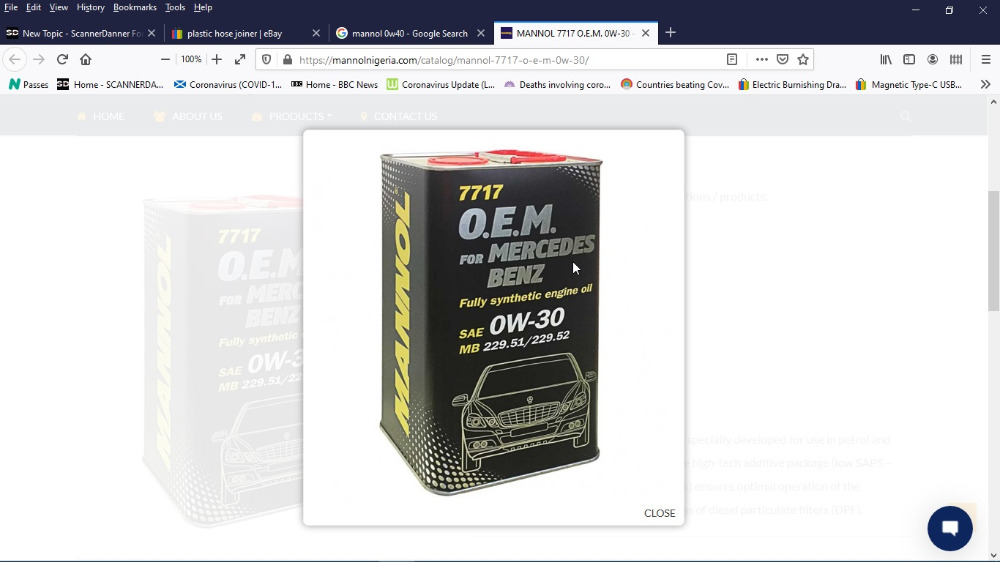The width and height of the screenshot is (1000, 562).
Task: Open the hamburger application menu
Action: pyautogui.click(x=986, y=59)
